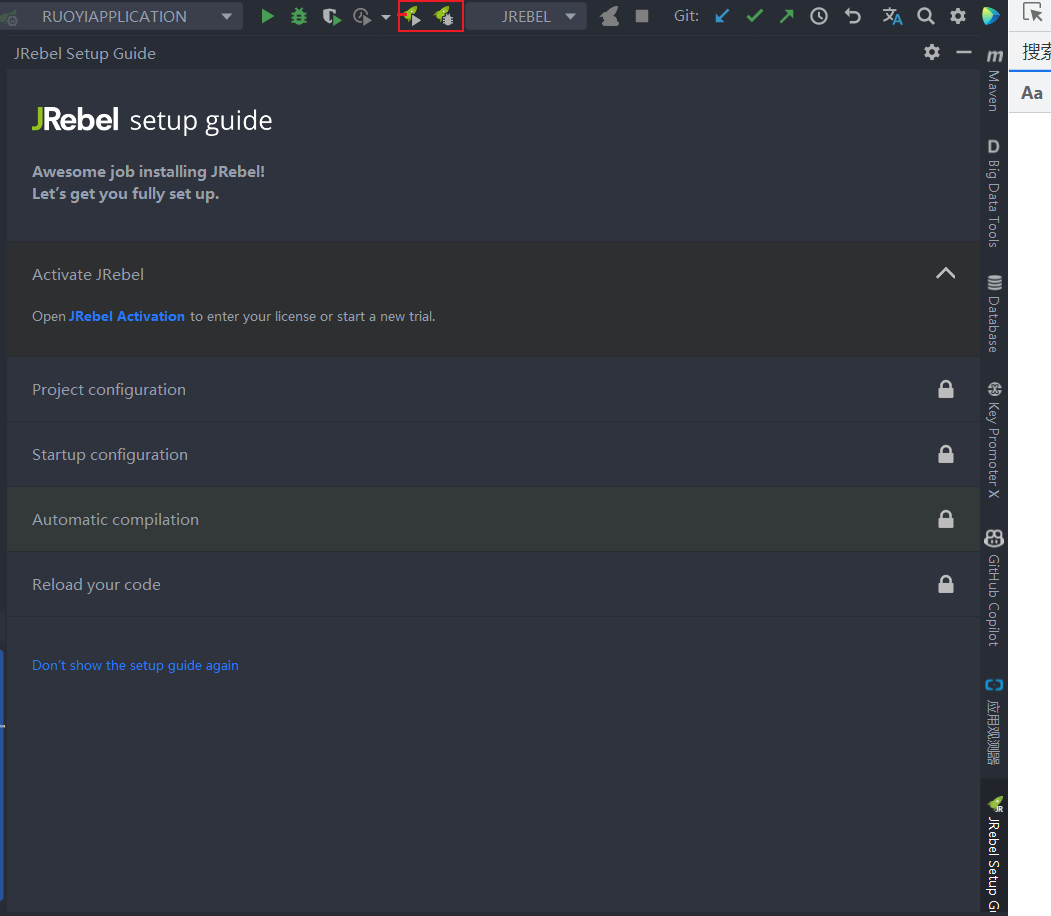
Task: Stop the running process square icon
Action: [x=641, y=16]
